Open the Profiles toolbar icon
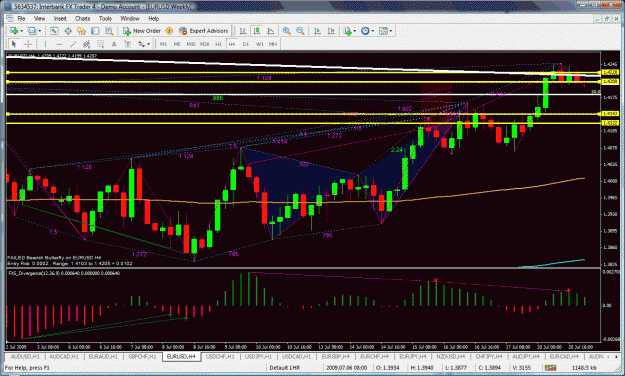 pos(32,31)
